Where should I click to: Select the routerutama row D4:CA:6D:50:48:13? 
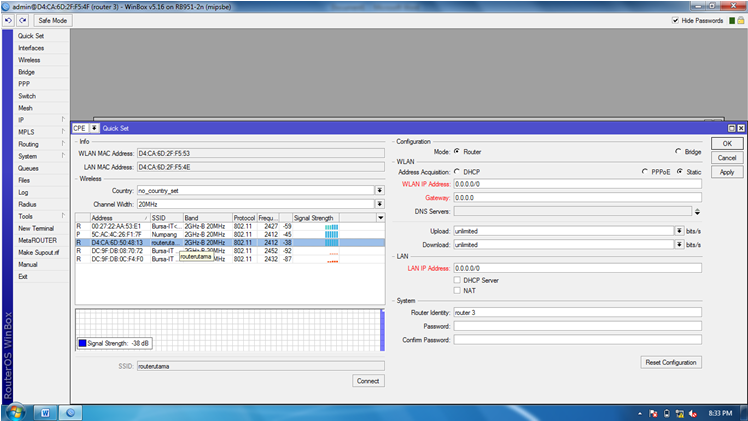230,243
